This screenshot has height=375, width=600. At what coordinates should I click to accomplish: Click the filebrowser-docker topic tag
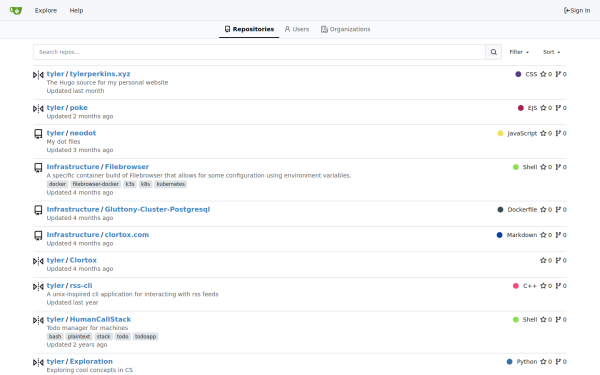[x=96, y=184]
